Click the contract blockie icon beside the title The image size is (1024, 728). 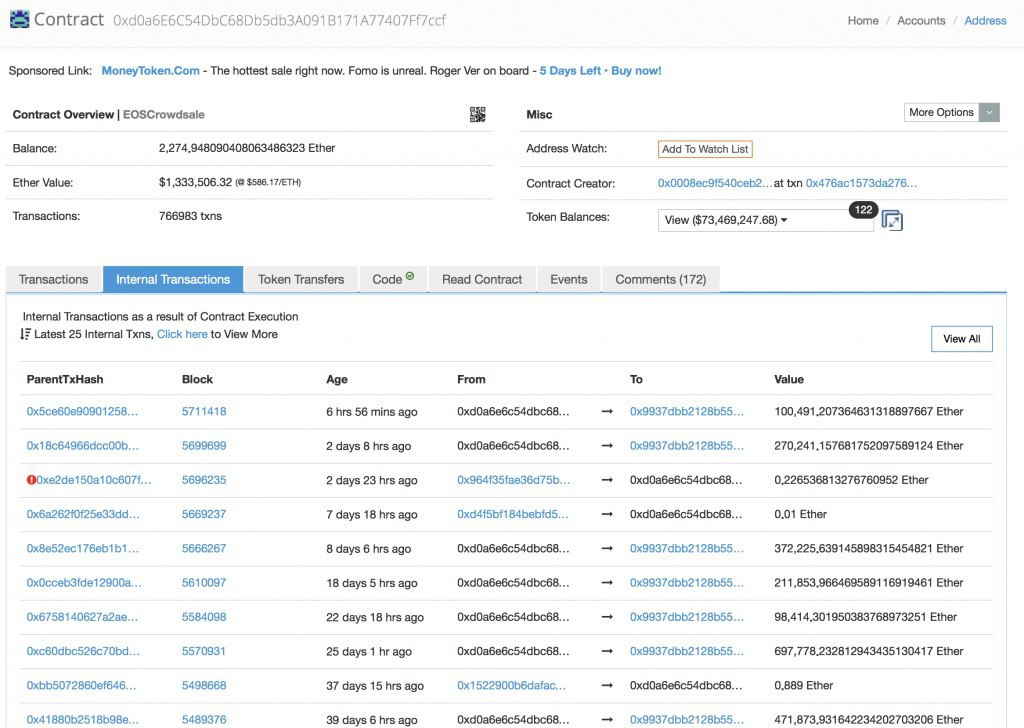click(x=20, y=20)
